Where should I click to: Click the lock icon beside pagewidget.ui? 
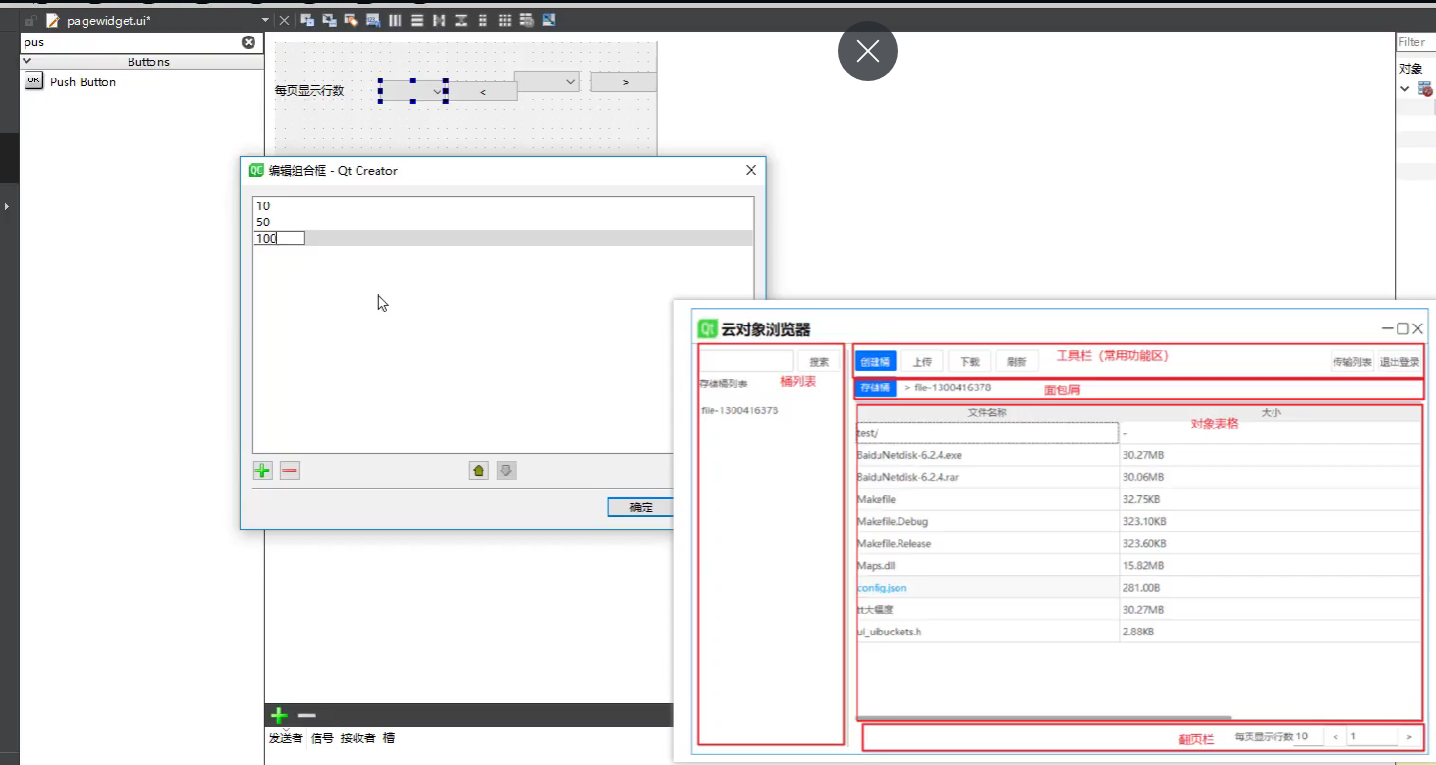coord(31,21)
